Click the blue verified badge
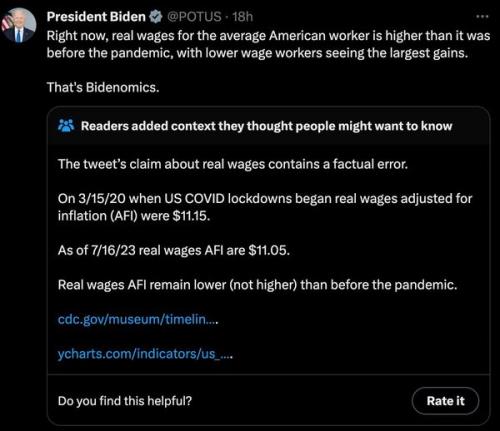 pyautogui.click(x=155, y=17)
